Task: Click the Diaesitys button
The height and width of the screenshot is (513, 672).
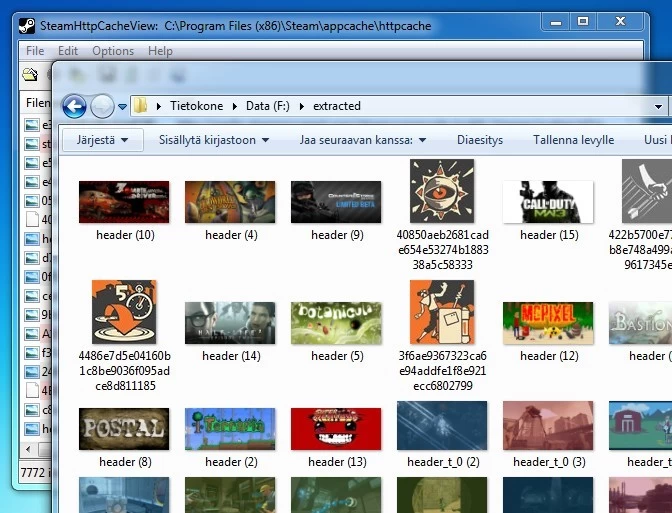Action: pos(479,140)
